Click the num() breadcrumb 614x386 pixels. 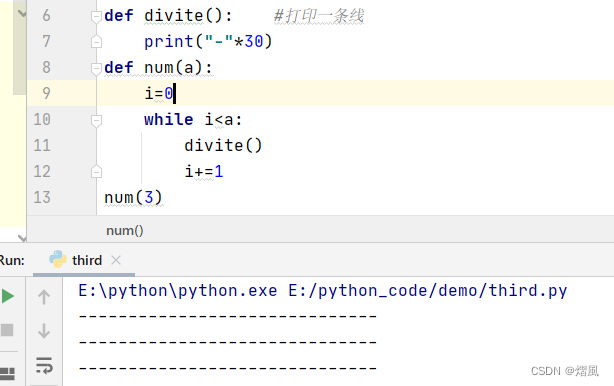pyautogui.click(x=125, y=231)
